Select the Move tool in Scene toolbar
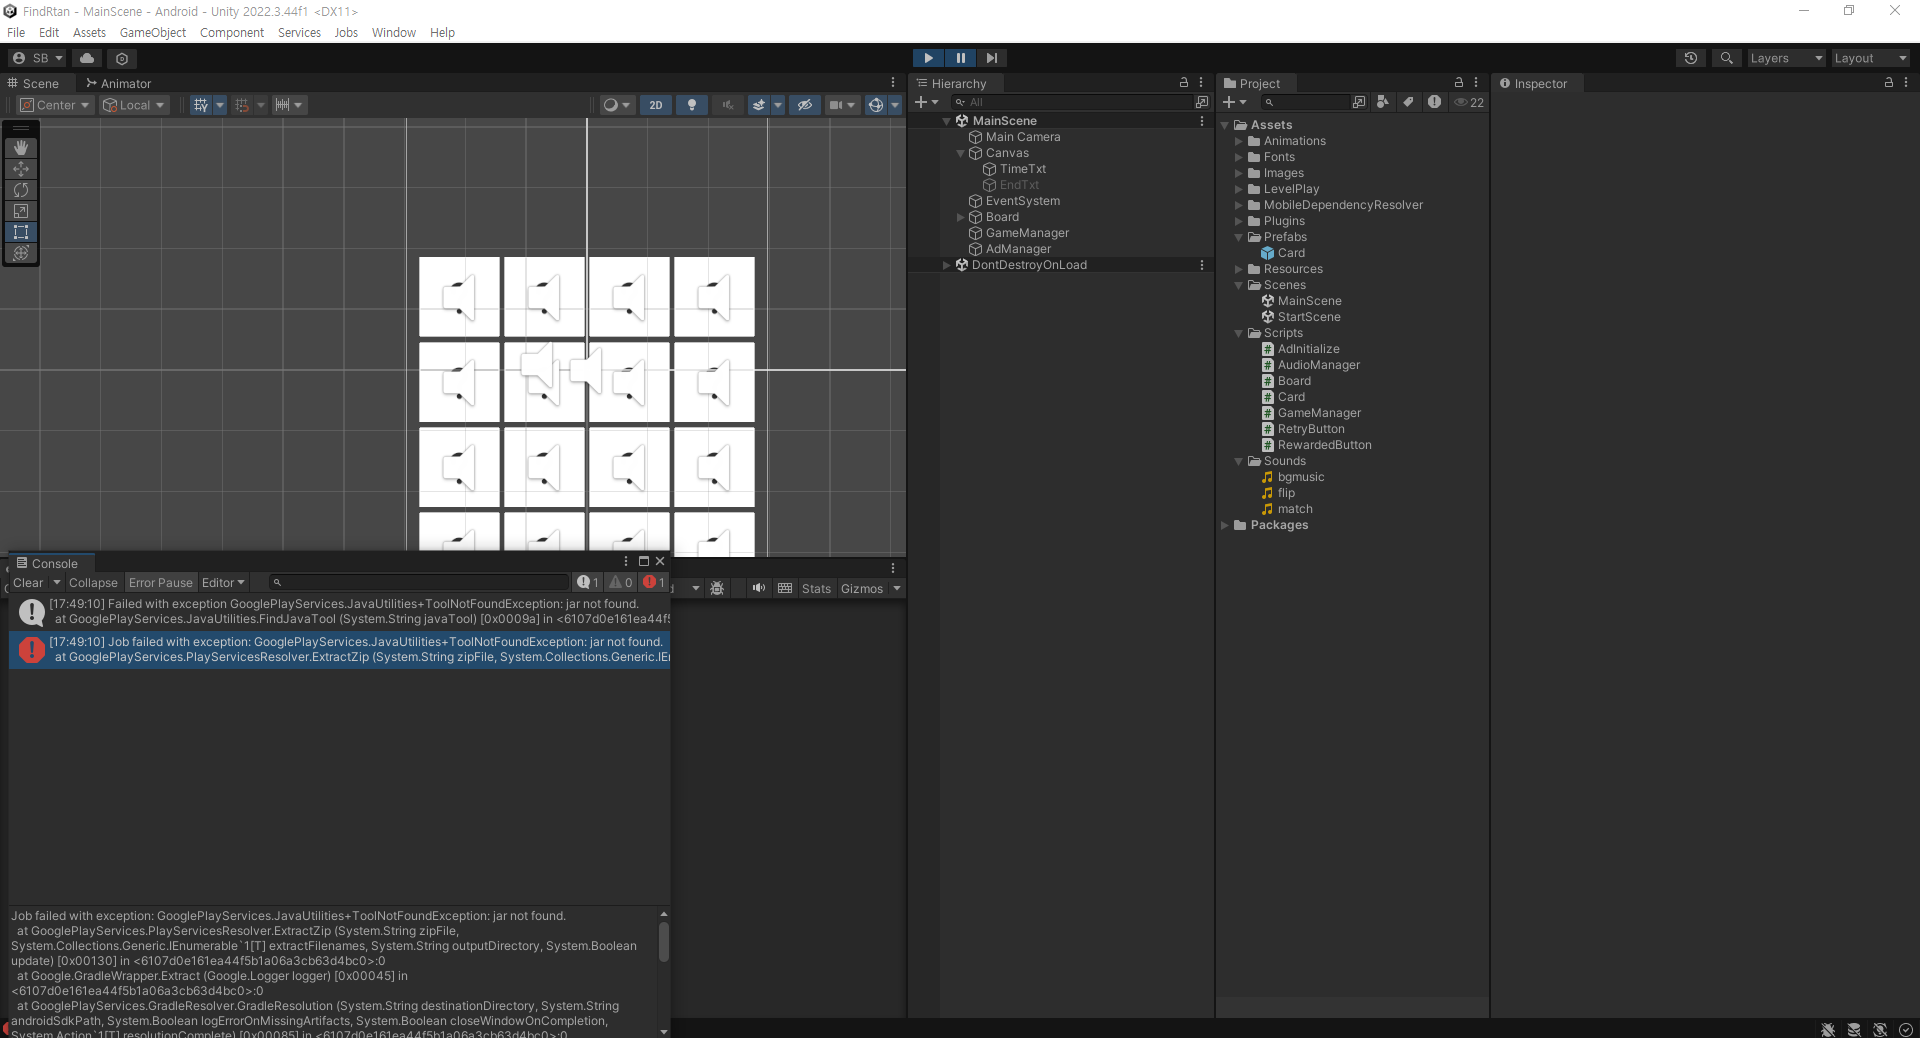Viewport: 1920px width, 1038px height. pos(21,169)
